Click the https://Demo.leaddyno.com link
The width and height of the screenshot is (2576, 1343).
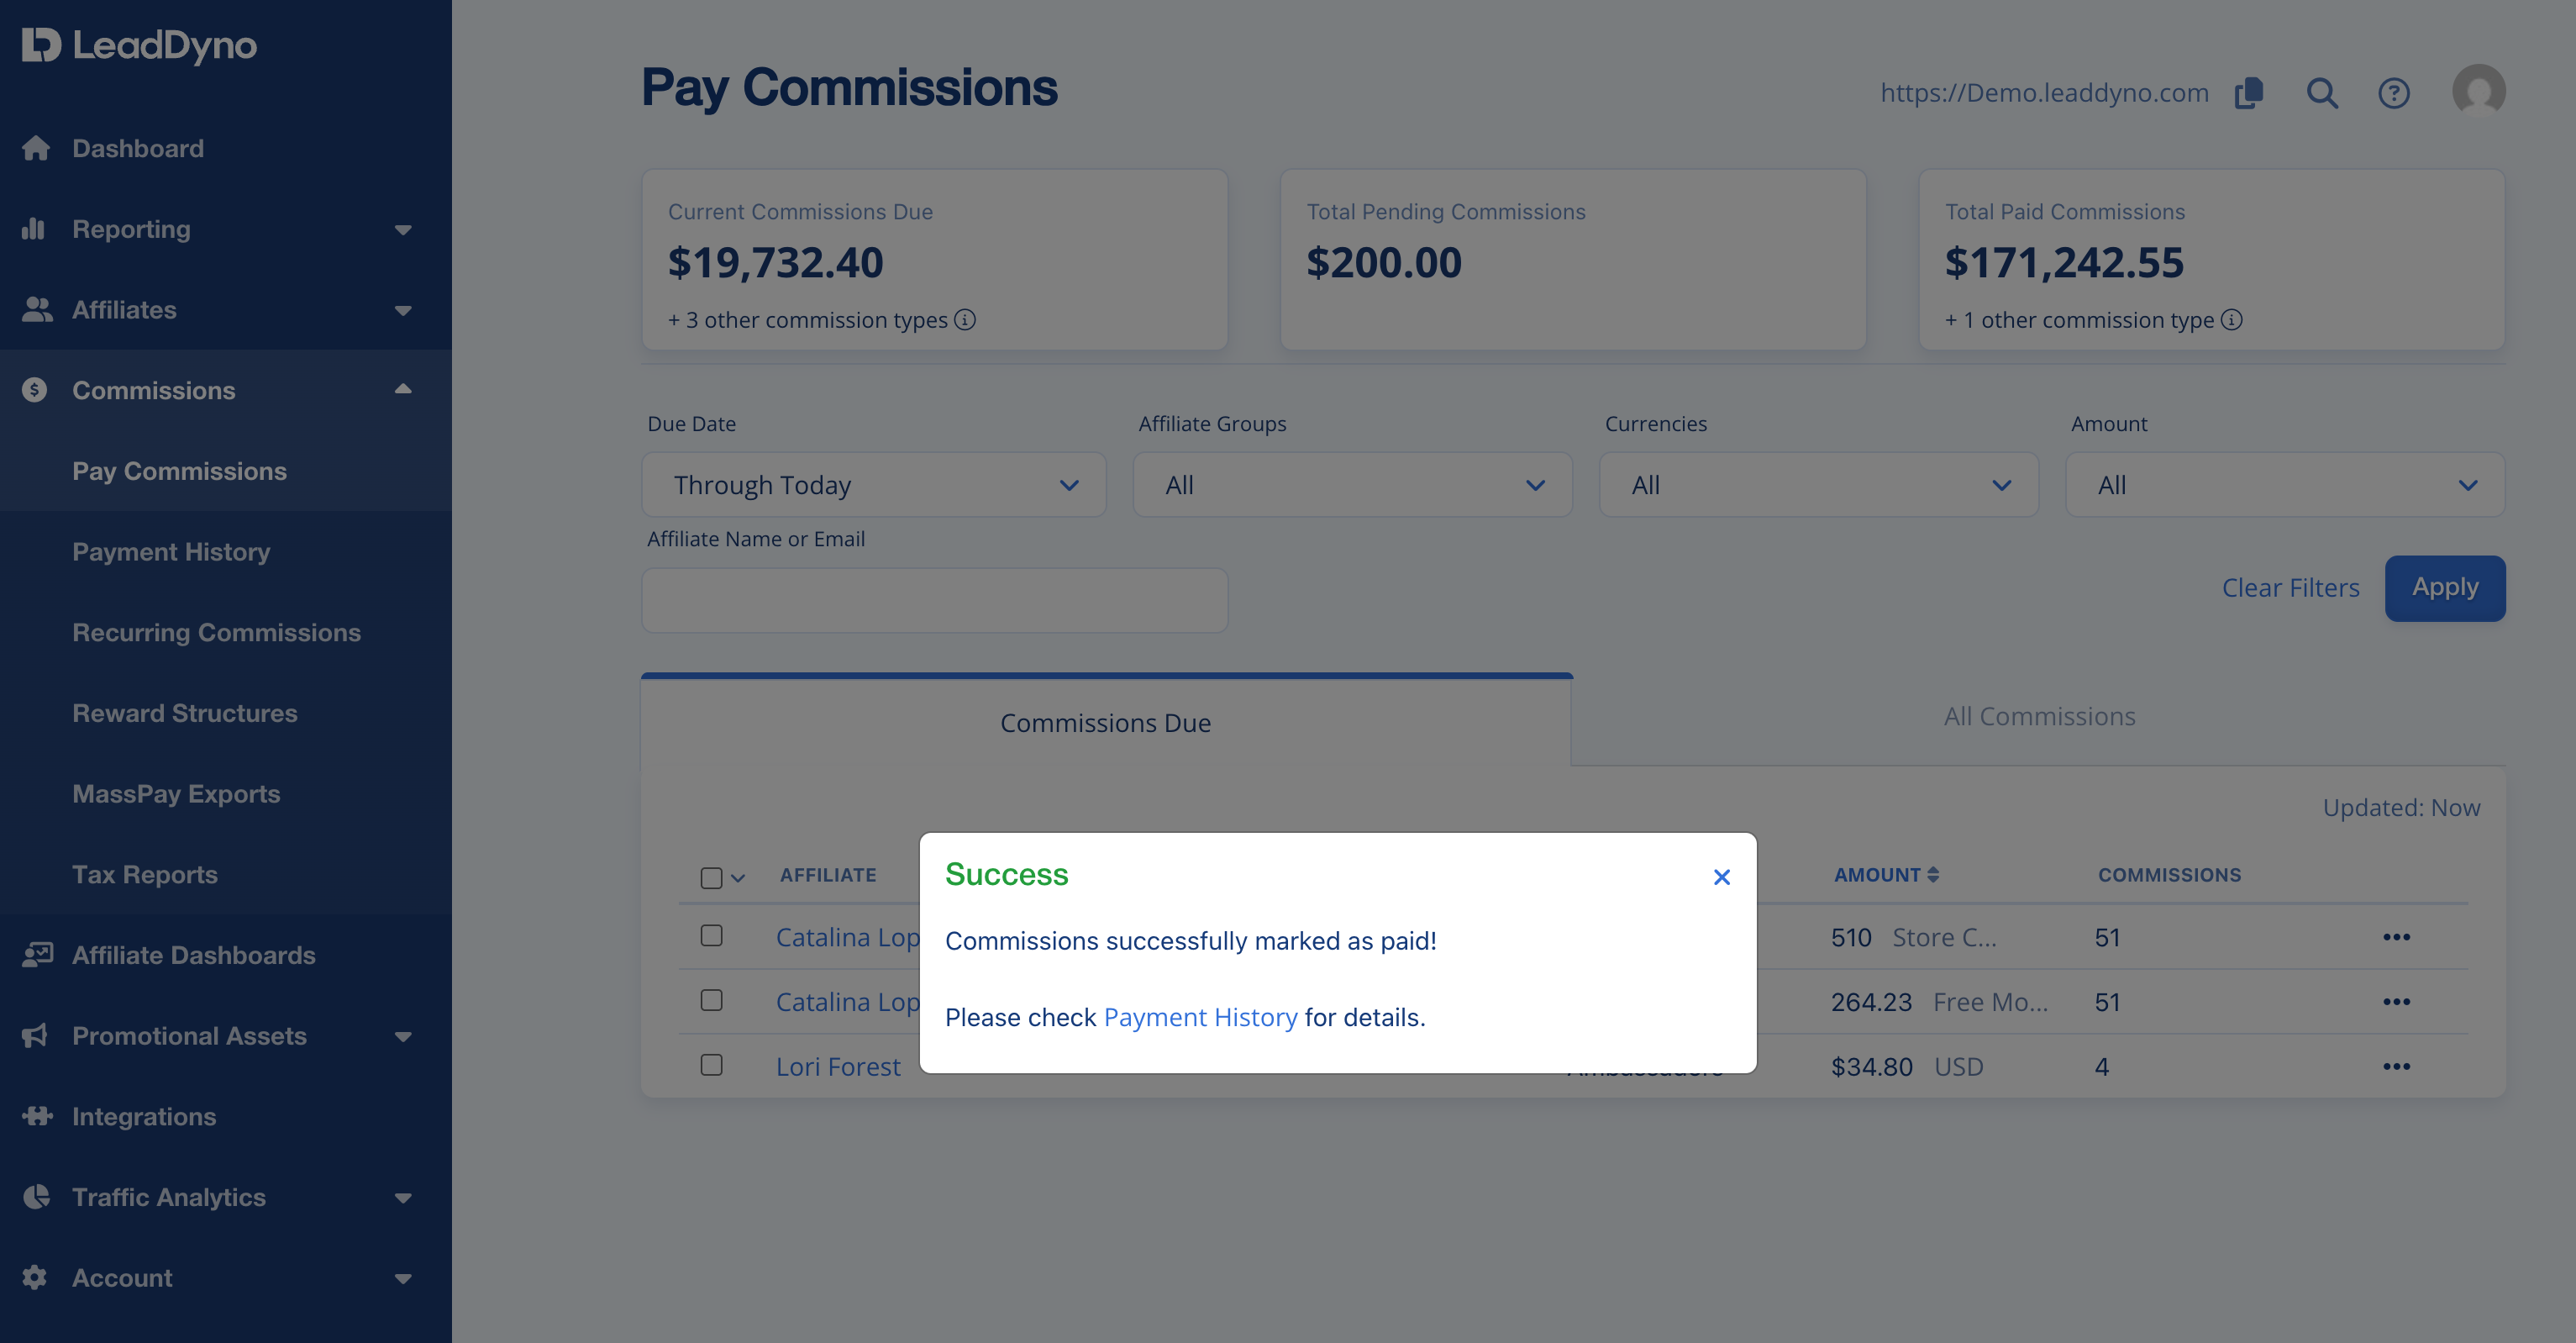point(2044,93)
